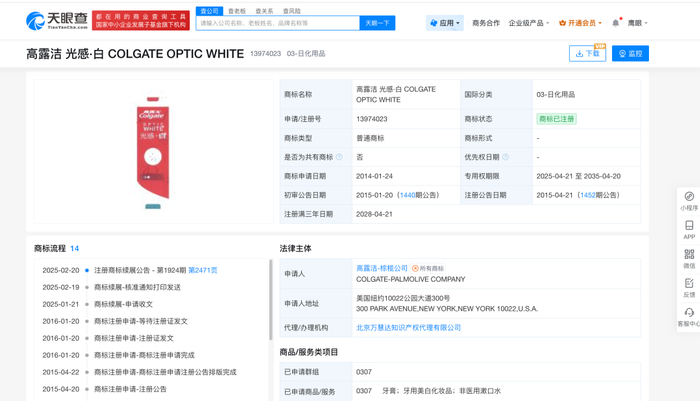Click the help icon next to 优先权日期
The width and height of the screenshot is (700, 401).
pos(505,157)
